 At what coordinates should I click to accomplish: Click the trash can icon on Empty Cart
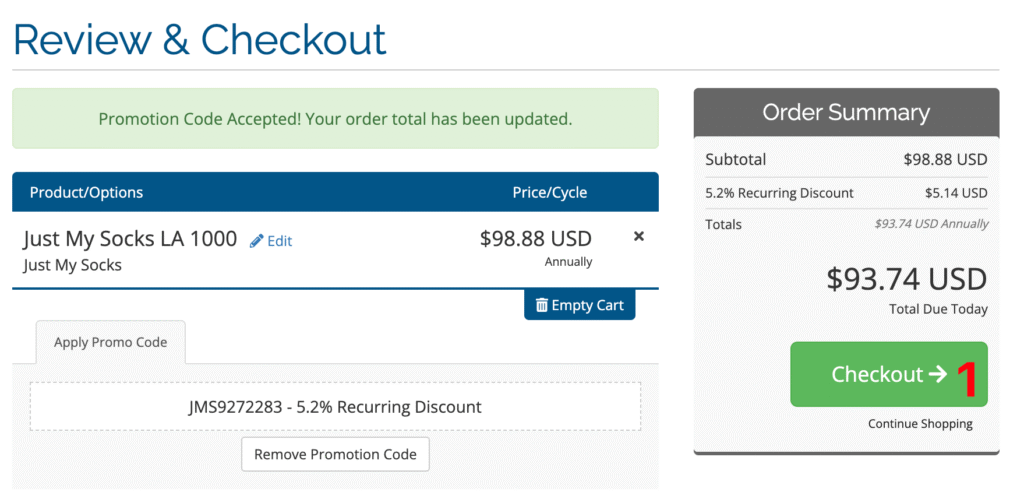tap(541, 305)
